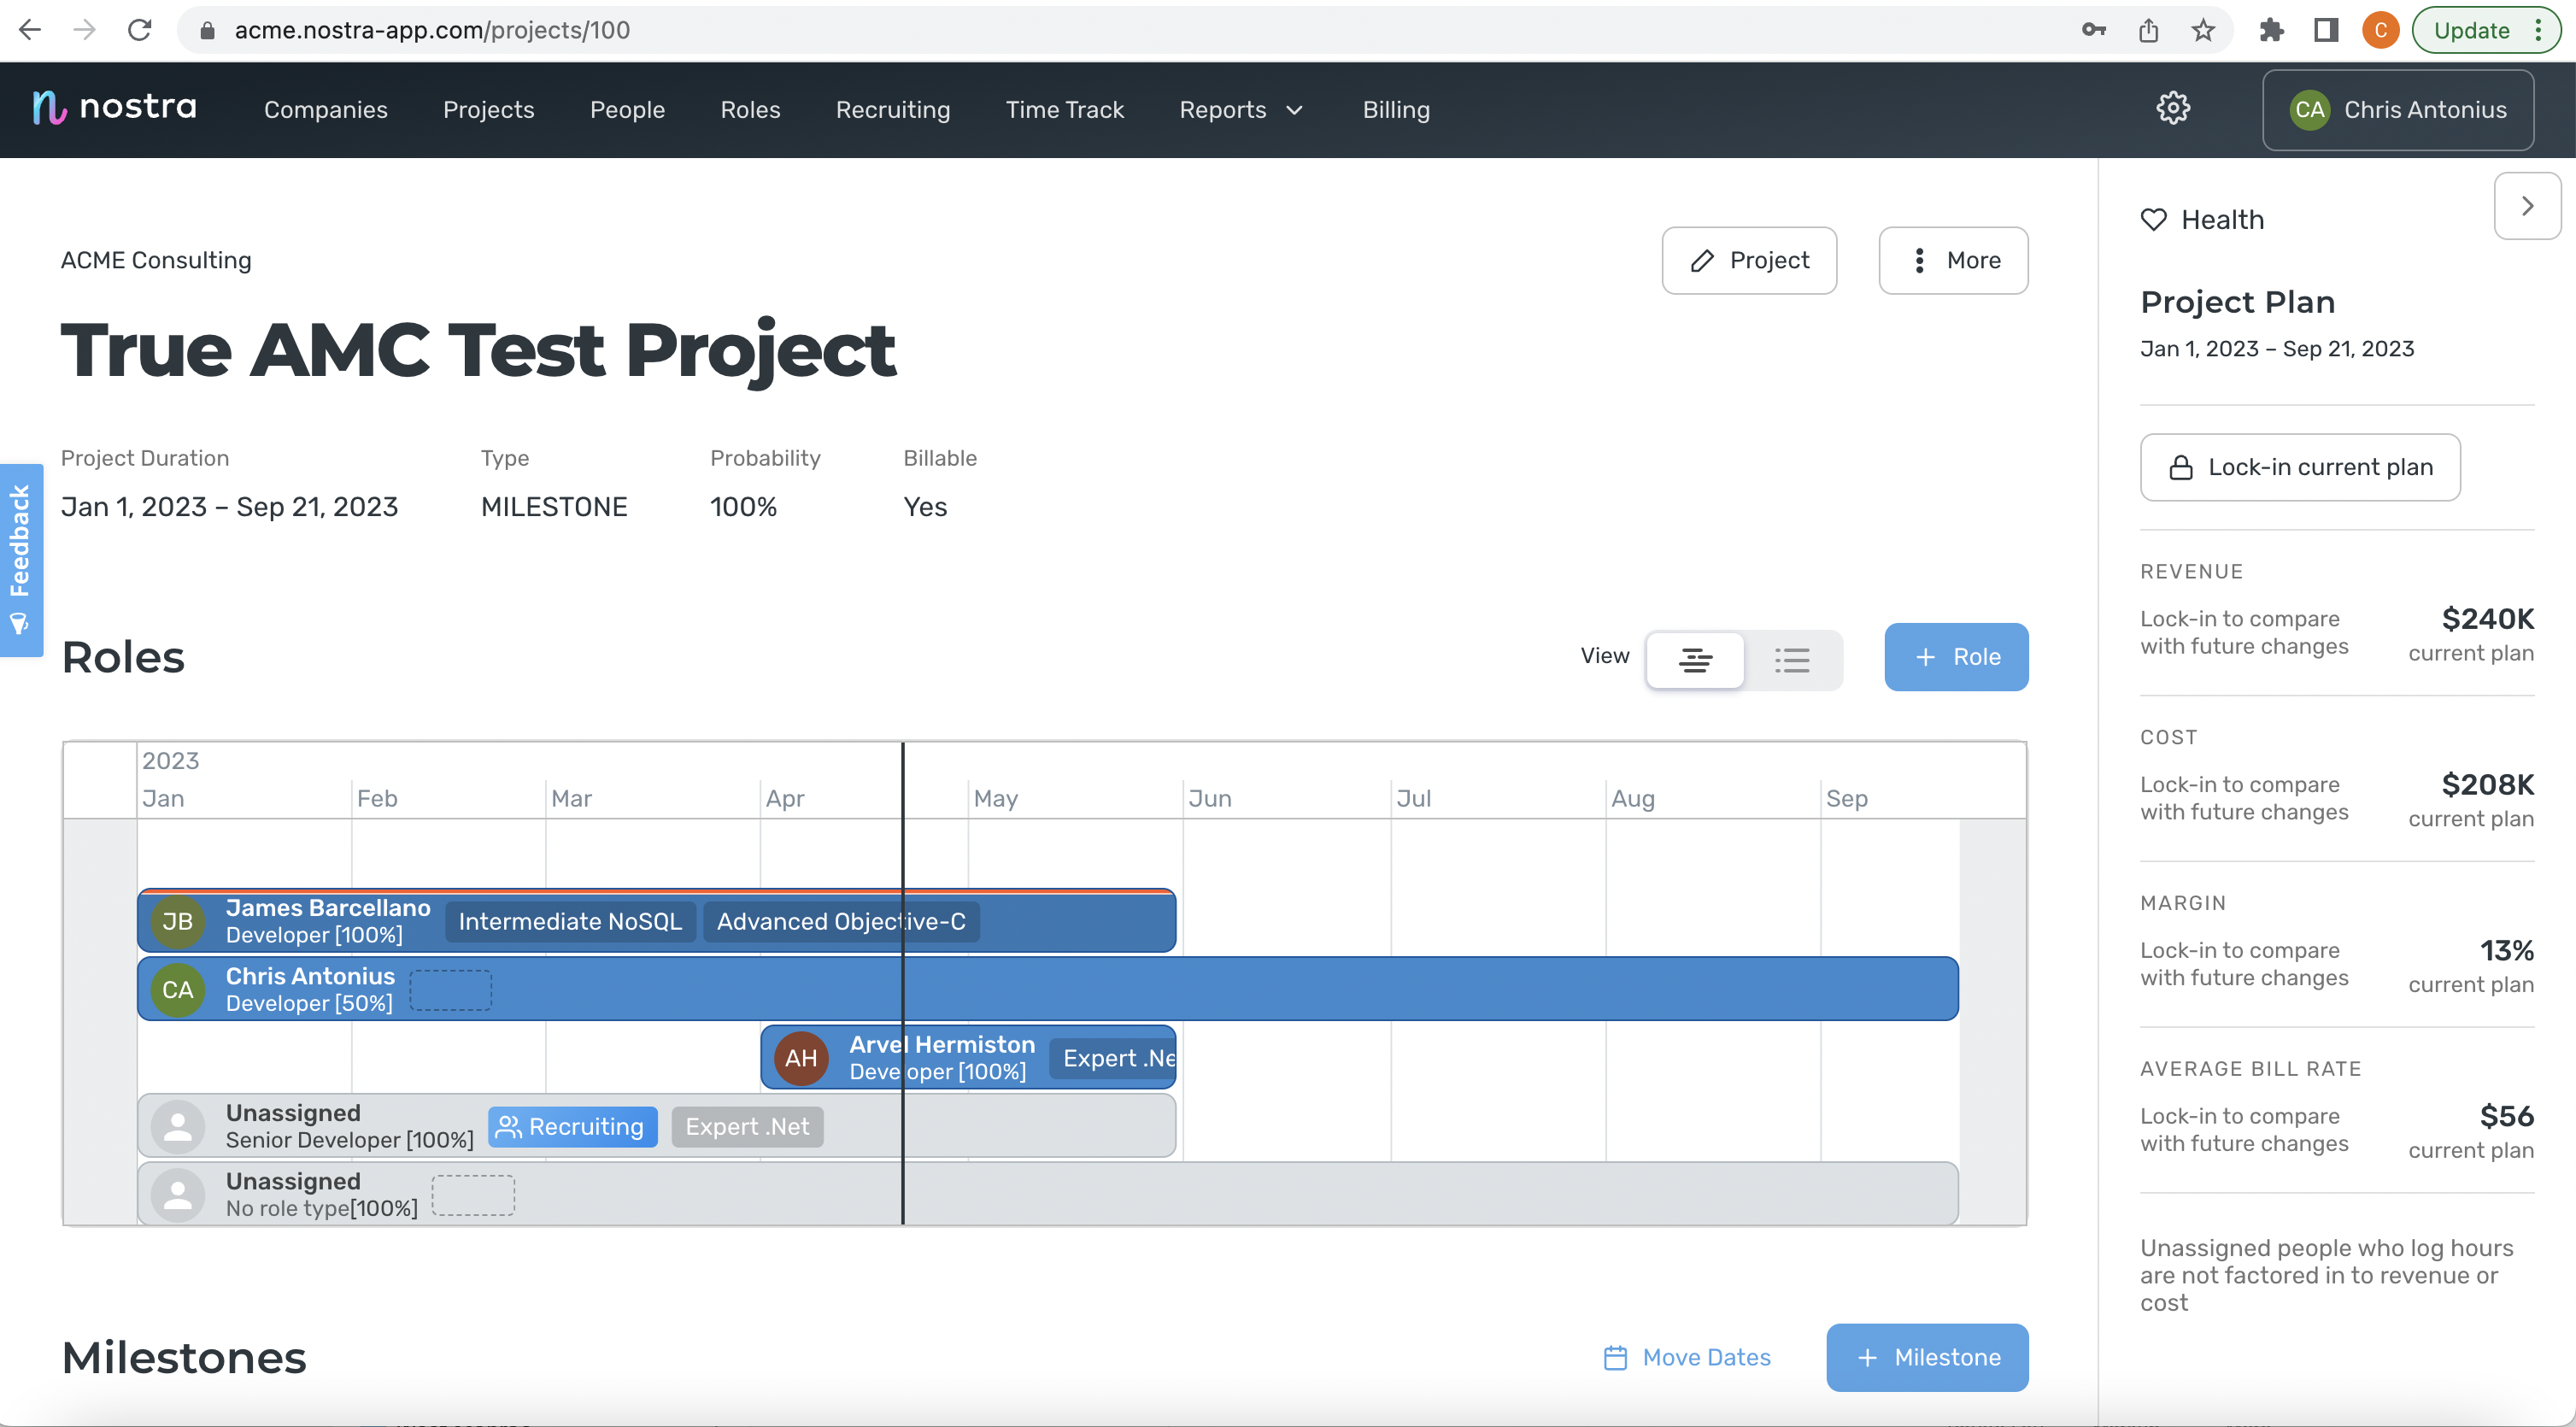
Task: Open the More options menu
Action: click(1953, 261)
